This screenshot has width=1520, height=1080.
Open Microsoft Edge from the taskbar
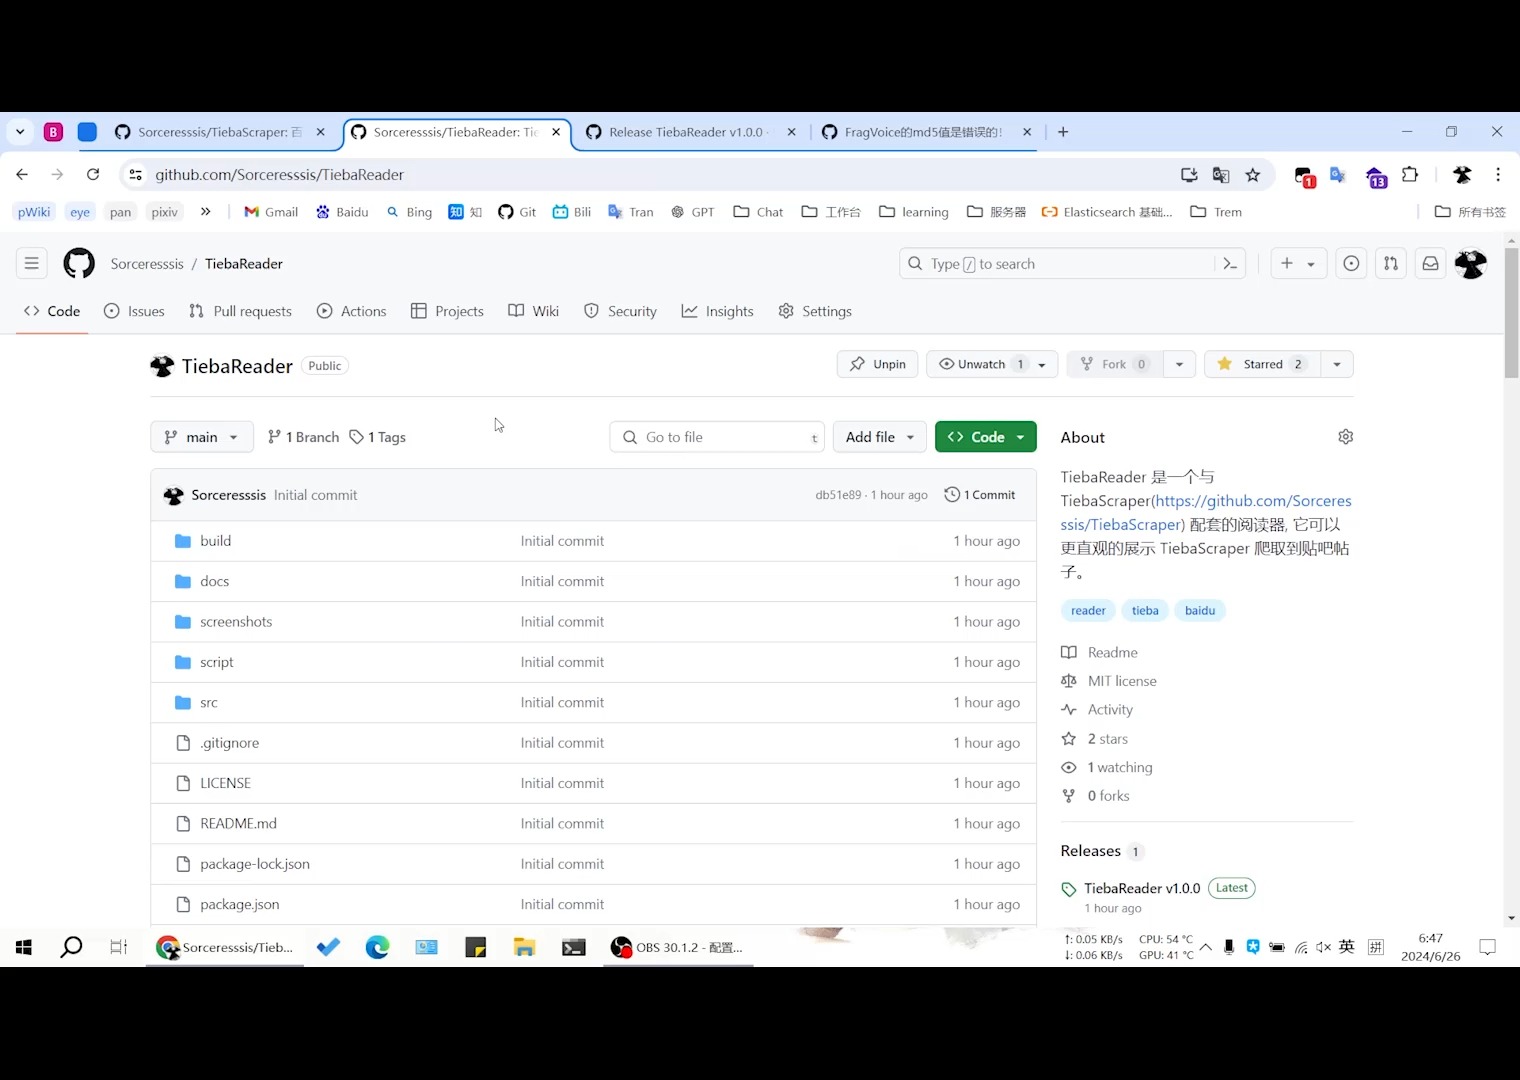click(377, 947)
